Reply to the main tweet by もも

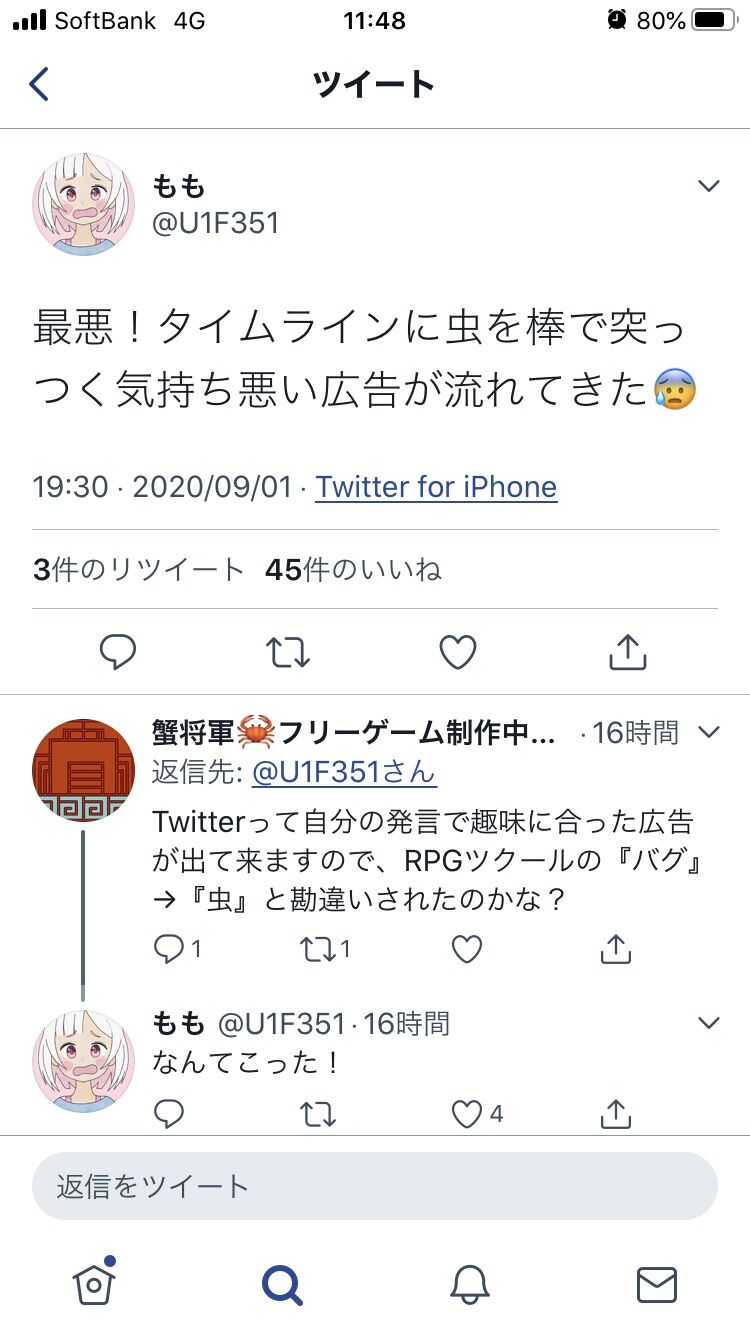(x=118, y=653)
